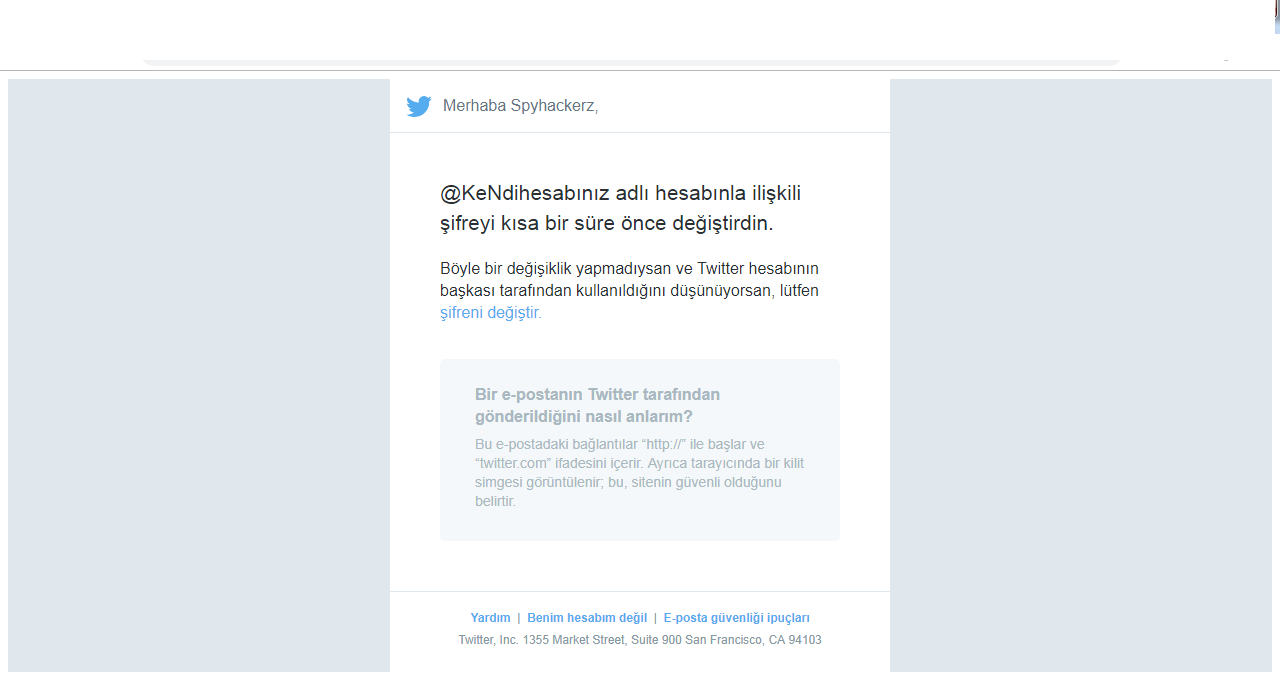1280x675 pixels.
Task: Click the word "belirtir." ending the info box
Action: click(x=495, y=501)
